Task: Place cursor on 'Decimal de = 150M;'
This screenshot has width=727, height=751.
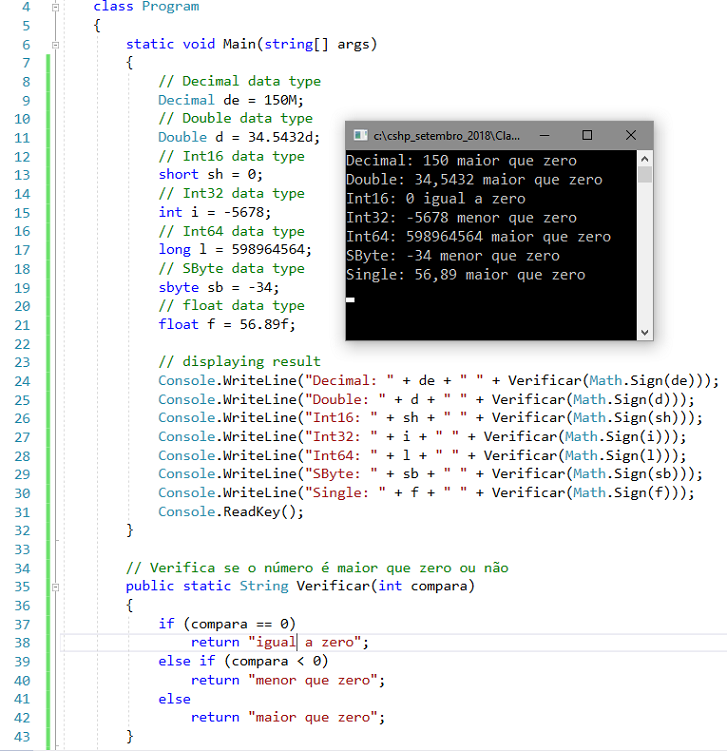Action: coord(231,100)
